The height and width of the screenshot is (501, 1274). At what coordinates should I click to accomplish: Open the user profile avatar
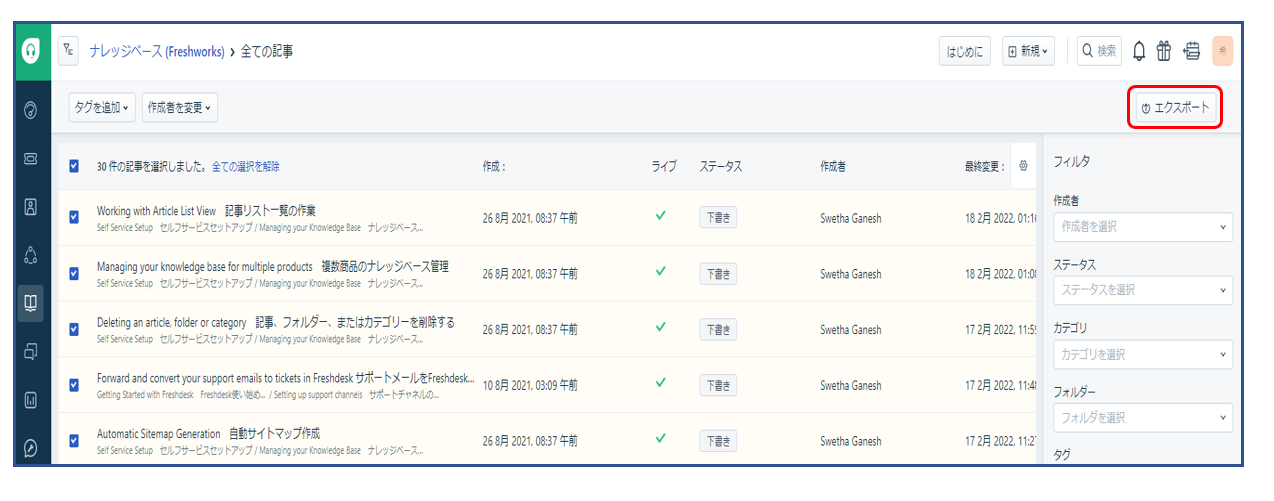click(1222, 51)
